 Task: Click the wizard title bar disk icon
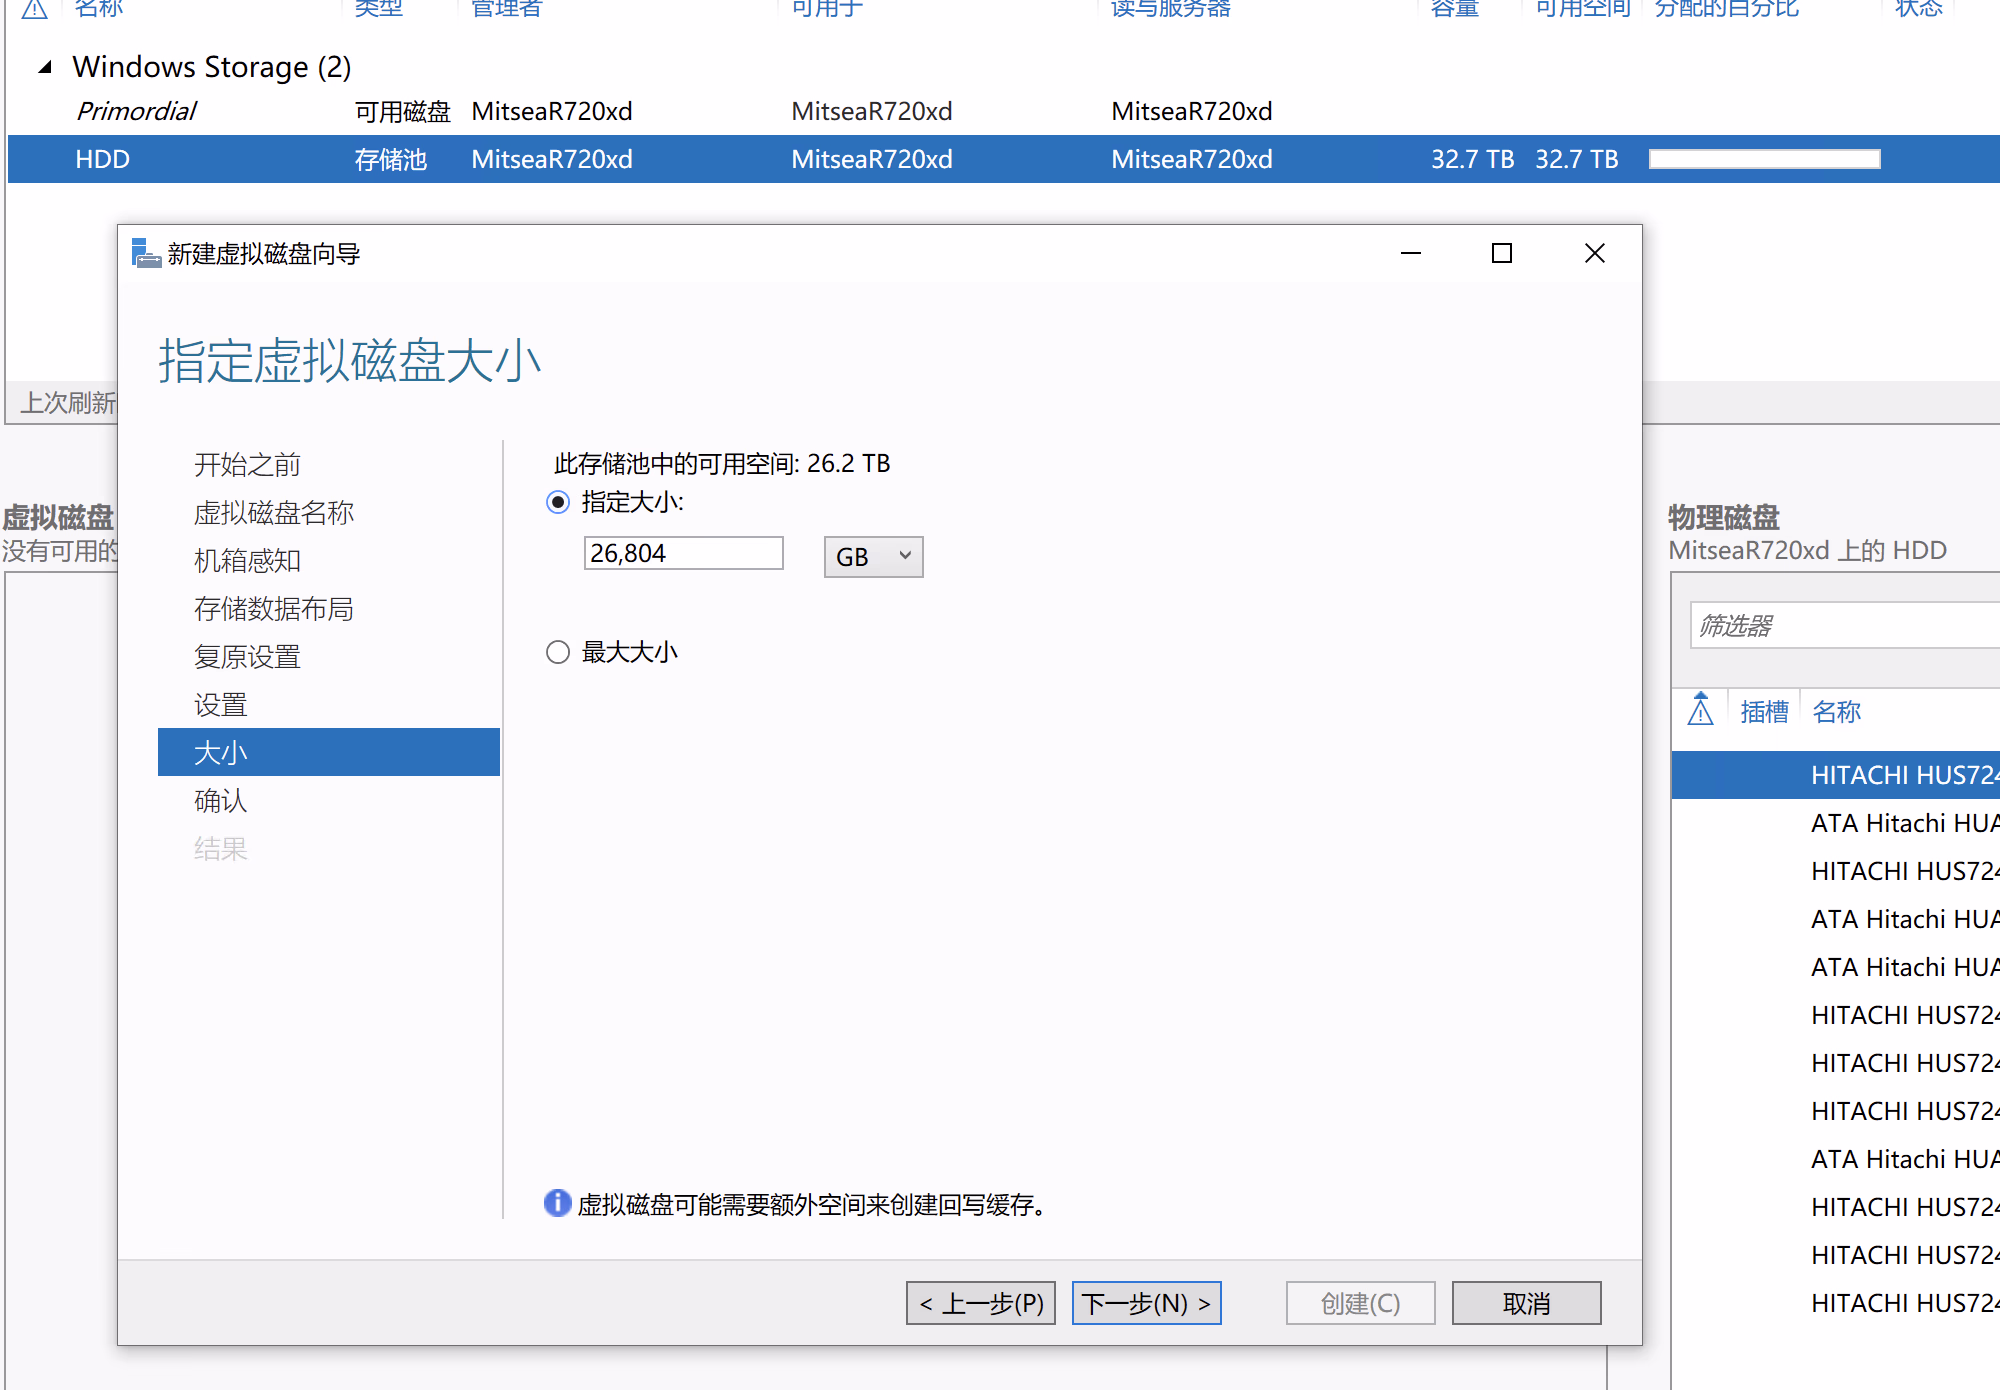pos(146,253)
